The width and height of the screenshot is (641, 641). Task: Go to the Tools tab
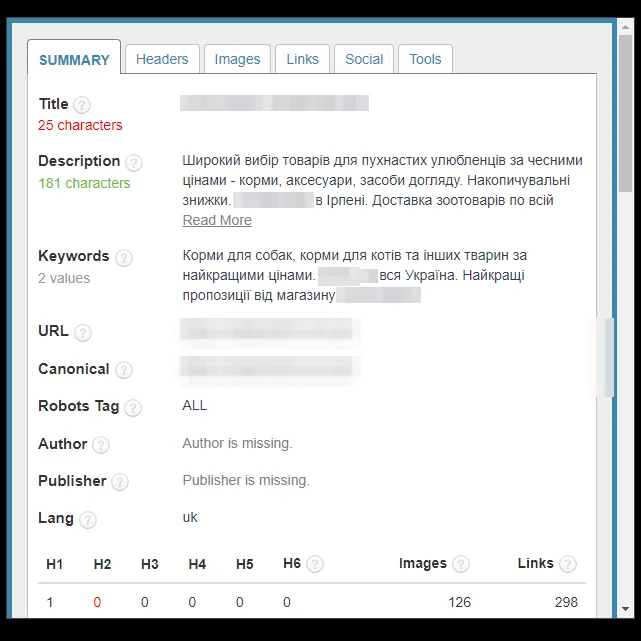coord(425,59)
